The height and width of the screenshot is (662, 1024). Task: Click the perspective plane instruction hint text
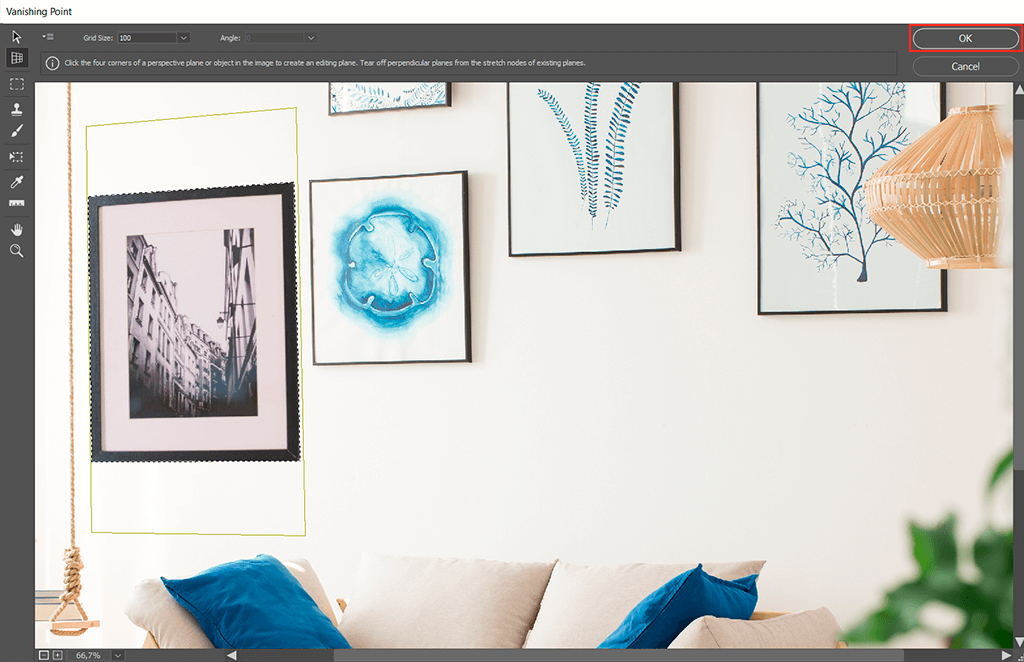click(325, 63)
